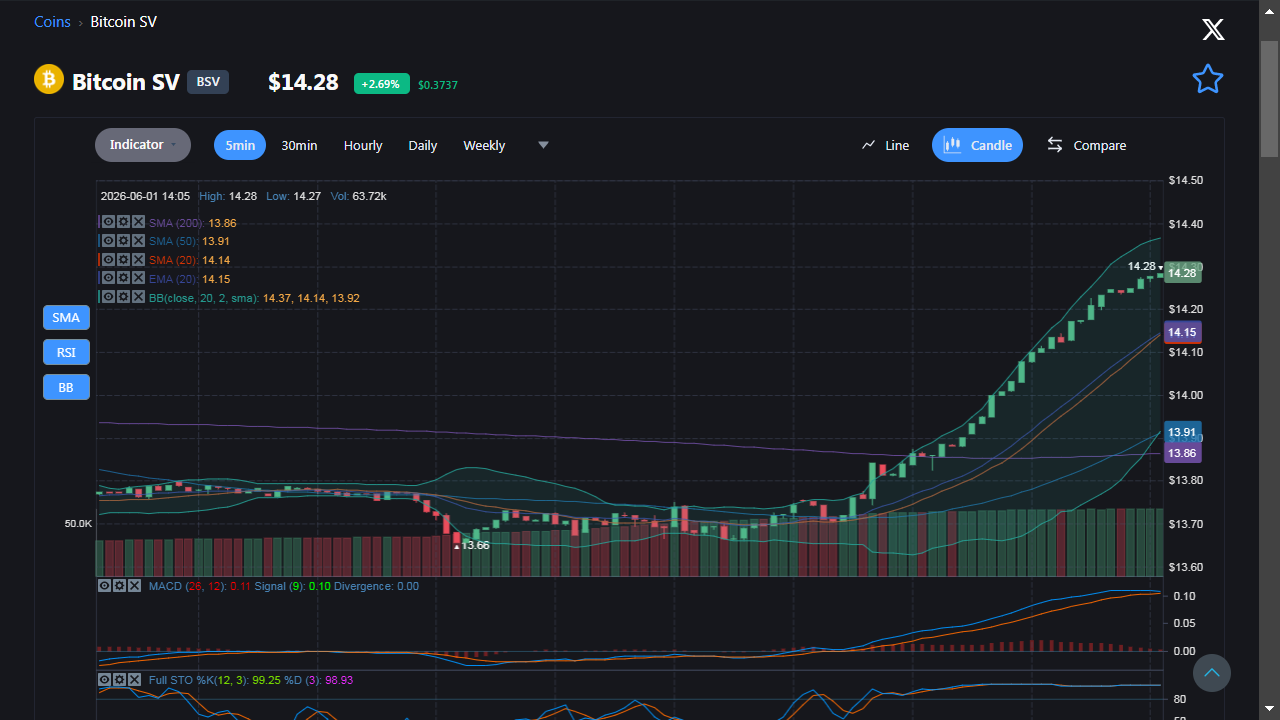This screenshot has height=720, width=1280.
Task: Click the SMA quick indicator button
Action: click(x=66, y=318)
